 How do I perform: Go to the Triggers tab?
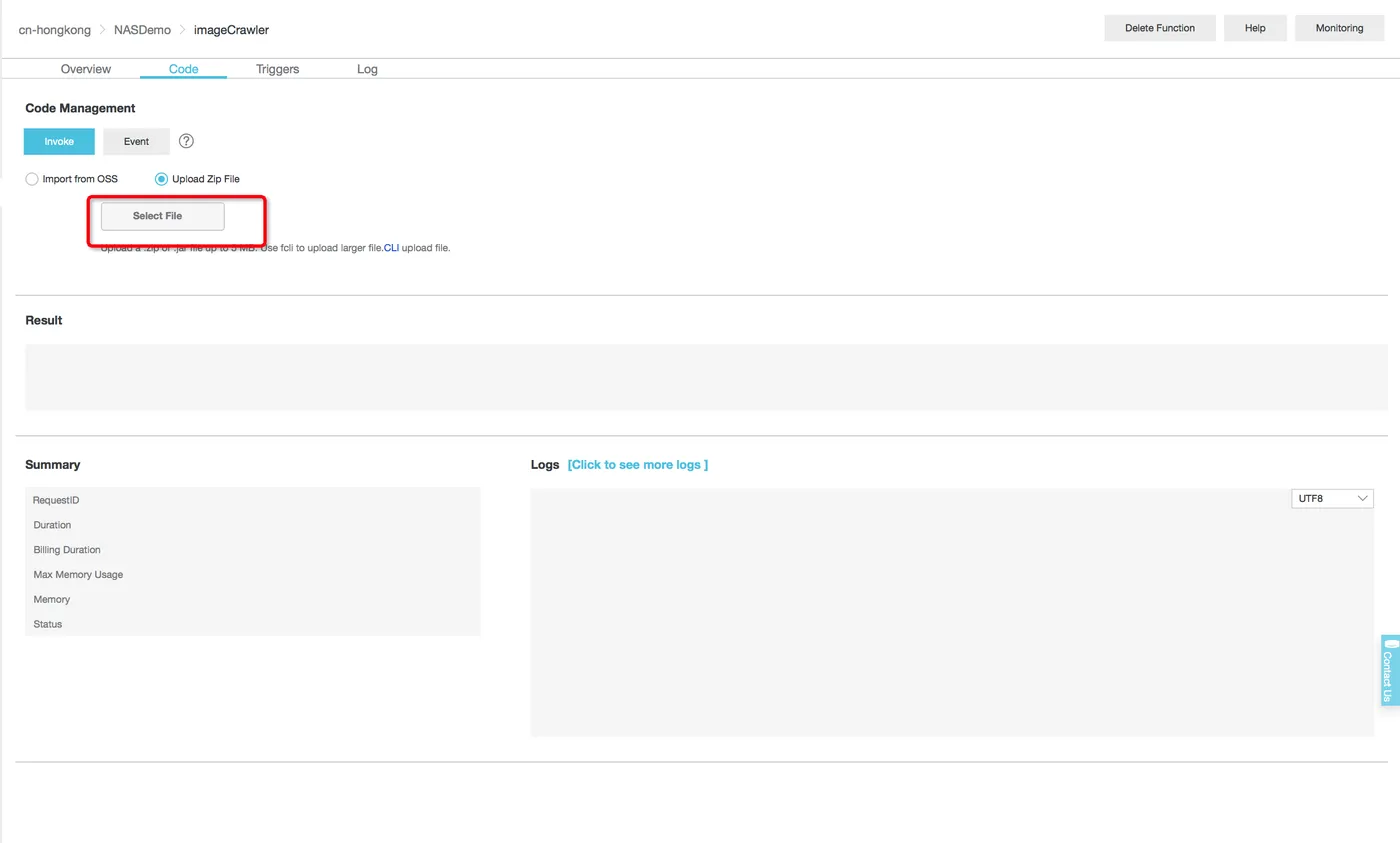coord(277,69)
